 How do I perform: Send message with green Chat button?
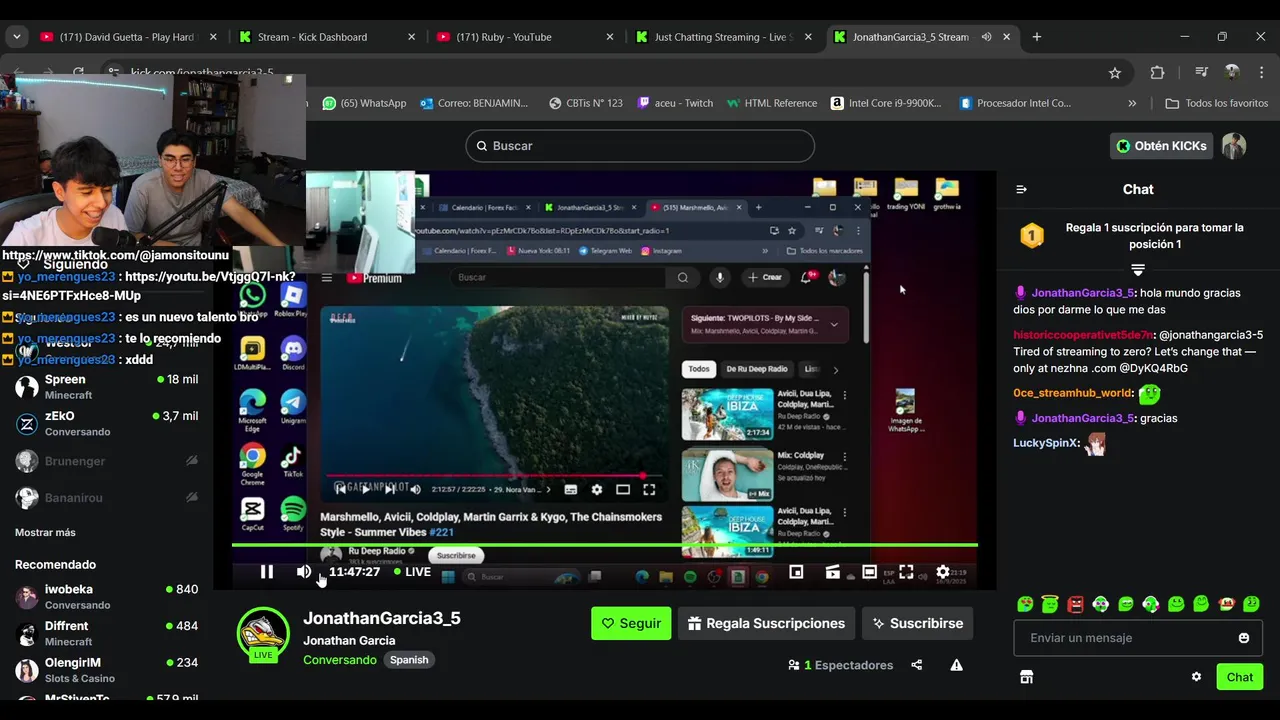(x=1240, y=677)
